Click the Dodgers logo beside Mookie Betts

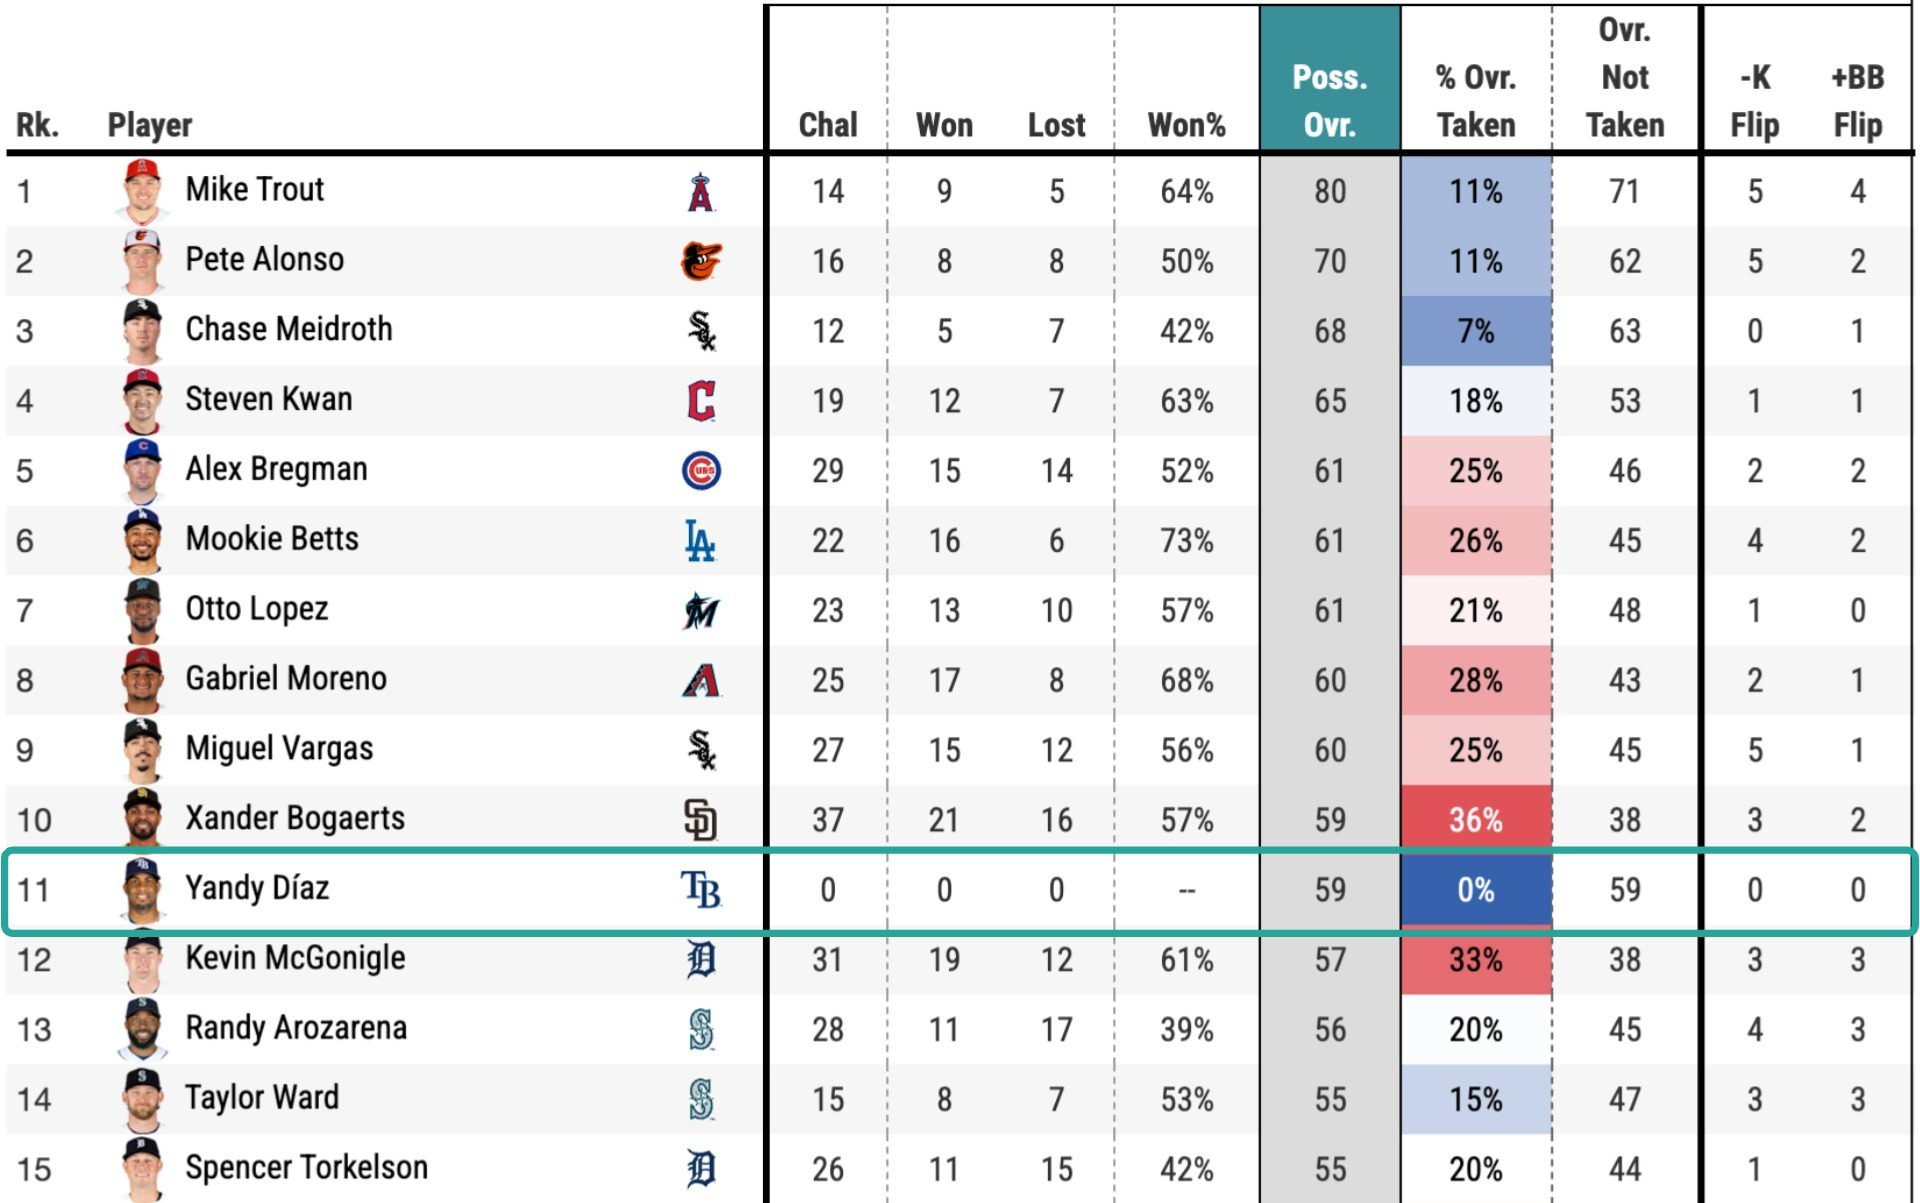coord(700,540)
